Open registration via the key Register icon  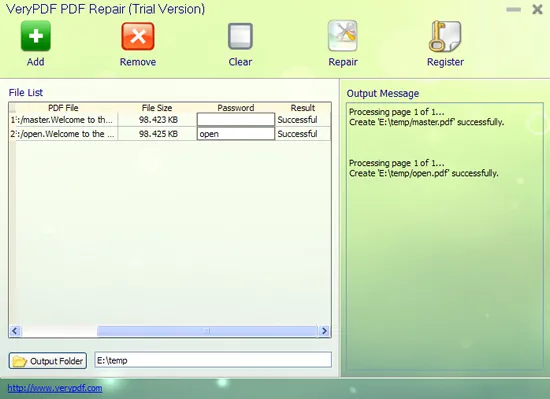pos(445,36)
